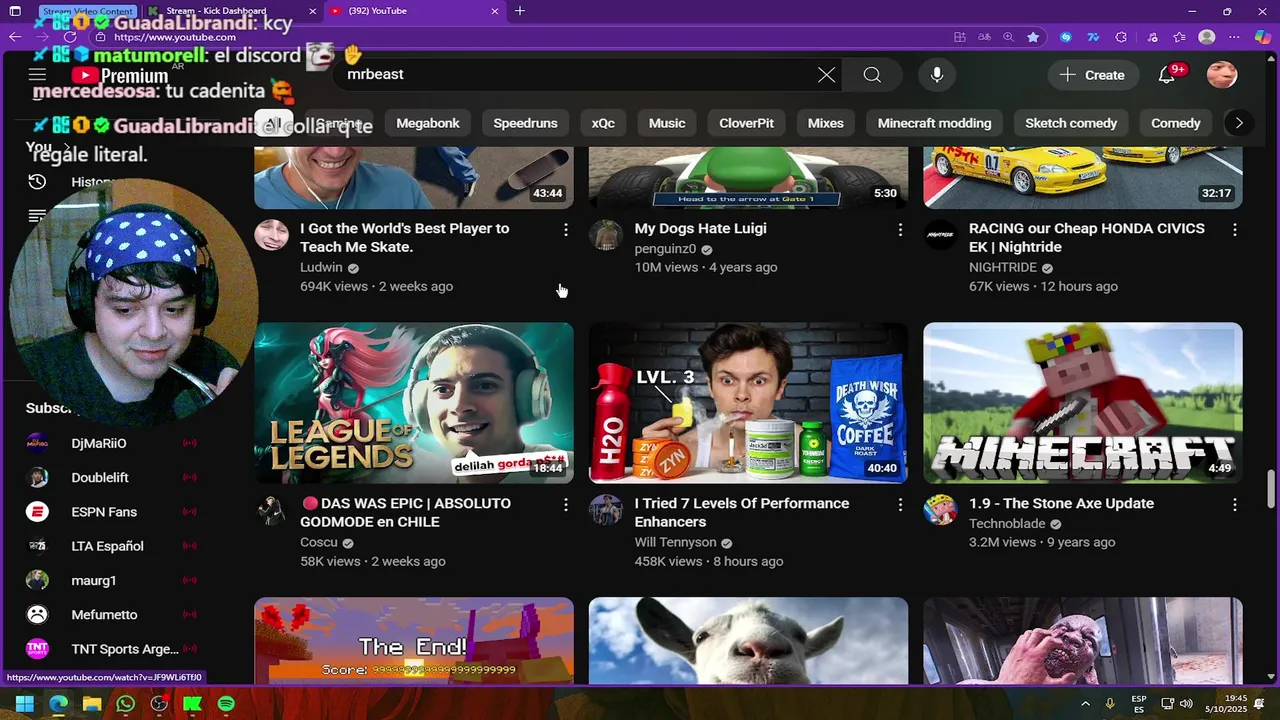Play the Minecraft Technoblade thumbnail

1083,403
